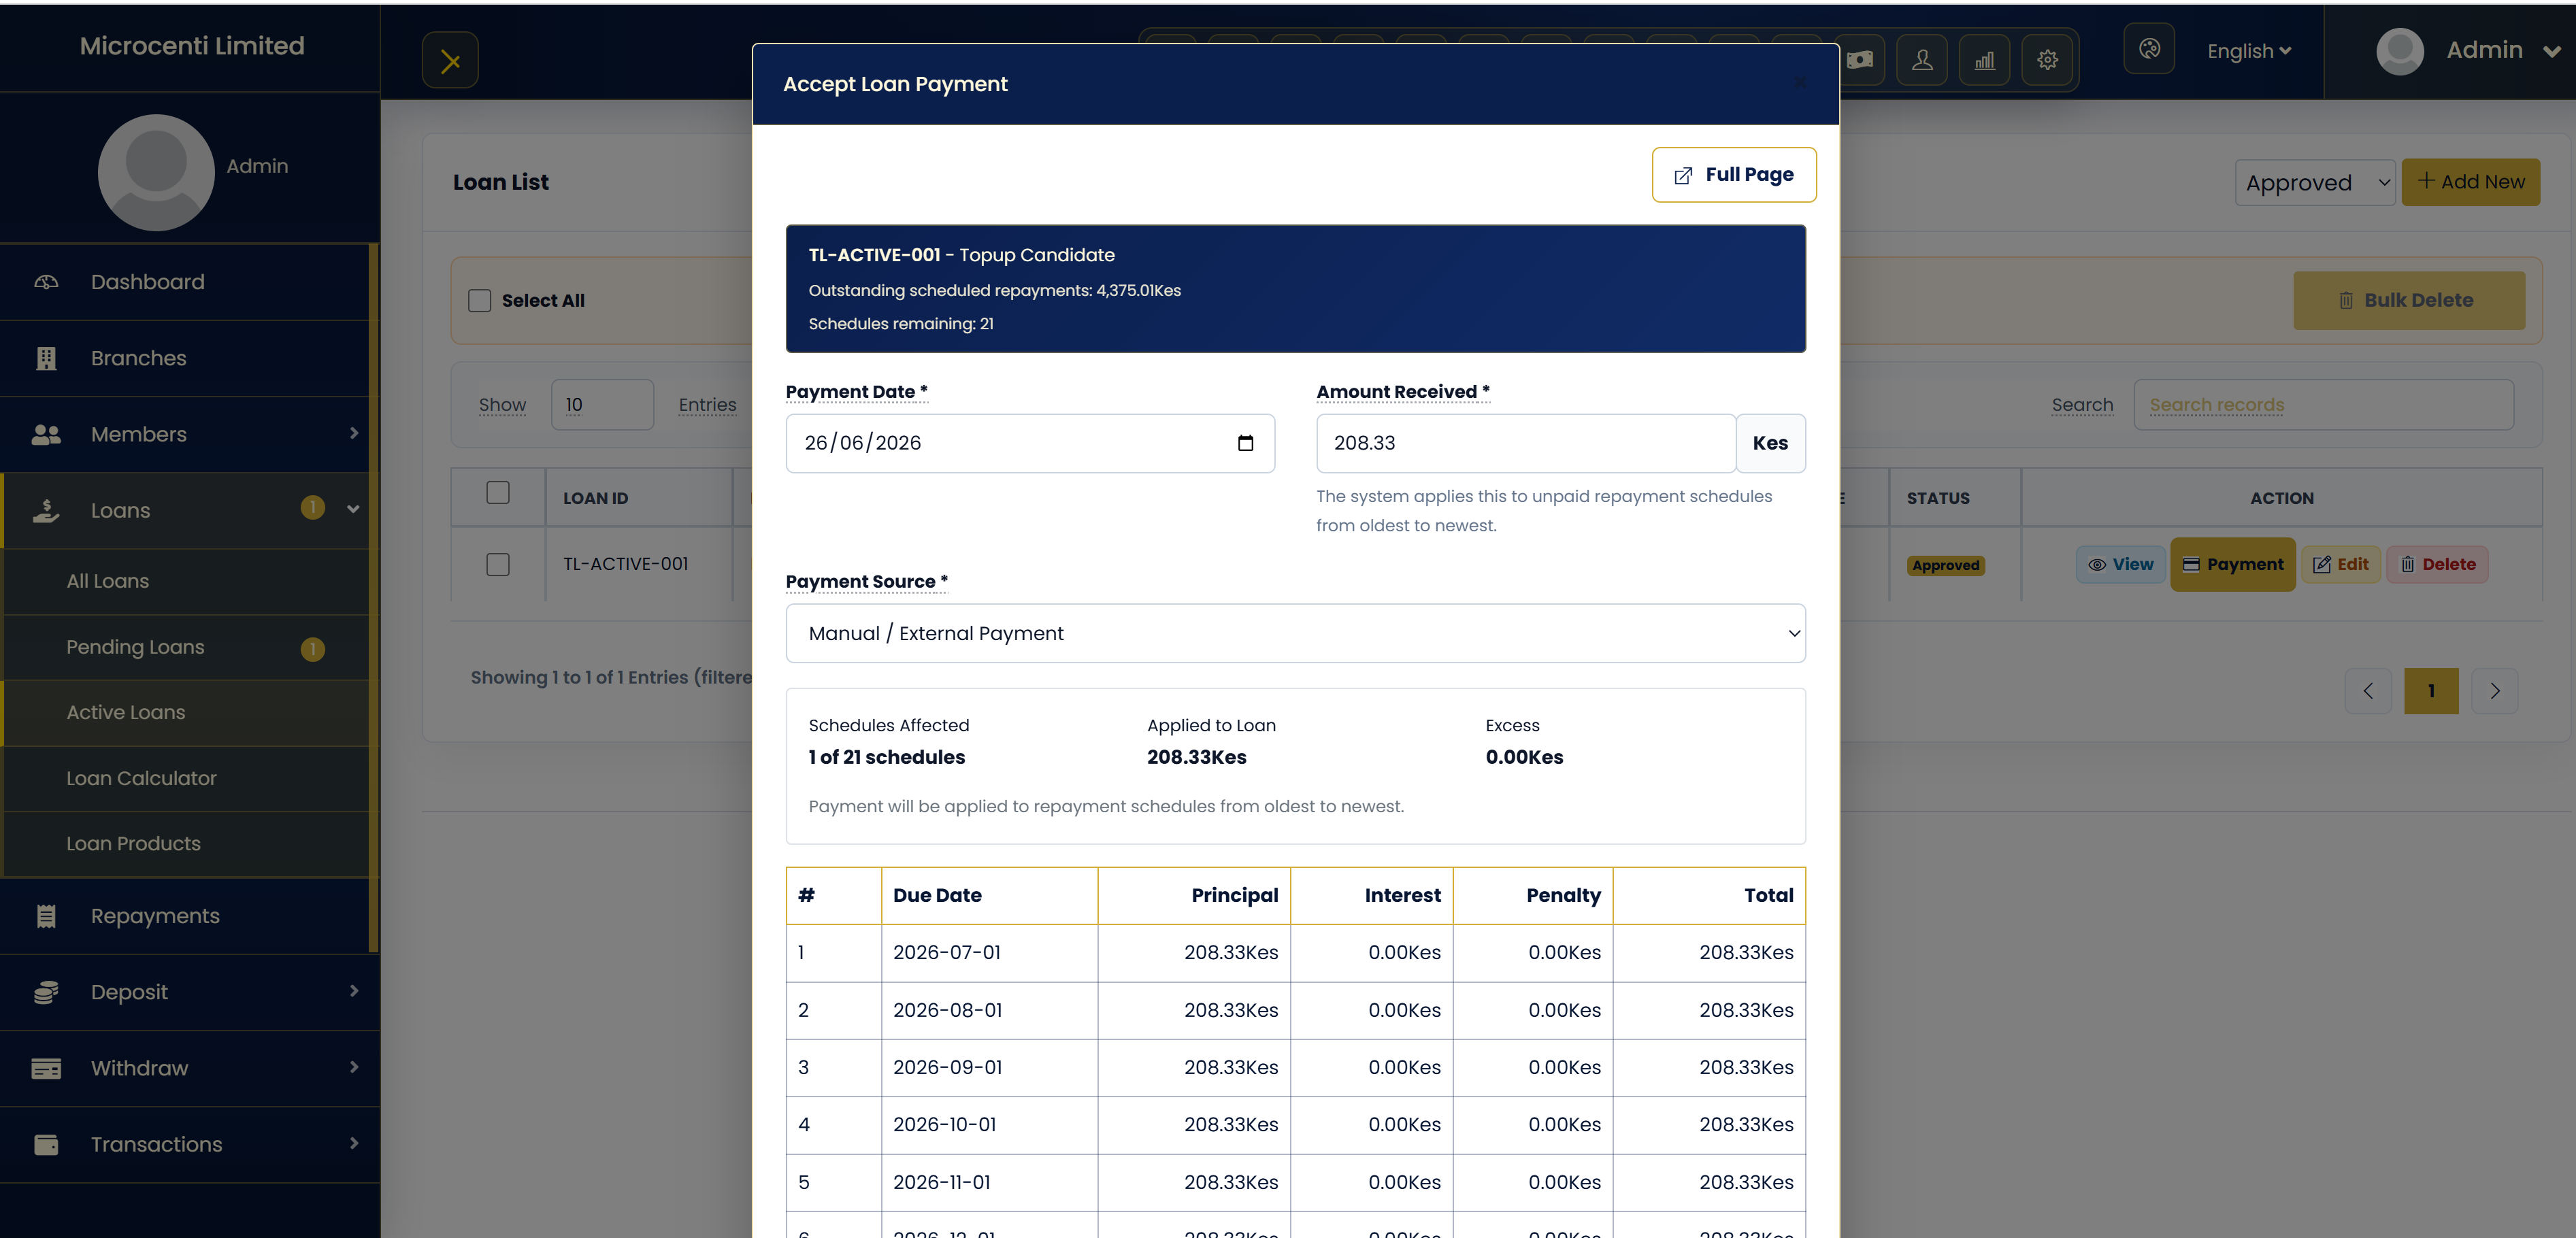Click the Loans hand-coin icon

pos(46,510)
